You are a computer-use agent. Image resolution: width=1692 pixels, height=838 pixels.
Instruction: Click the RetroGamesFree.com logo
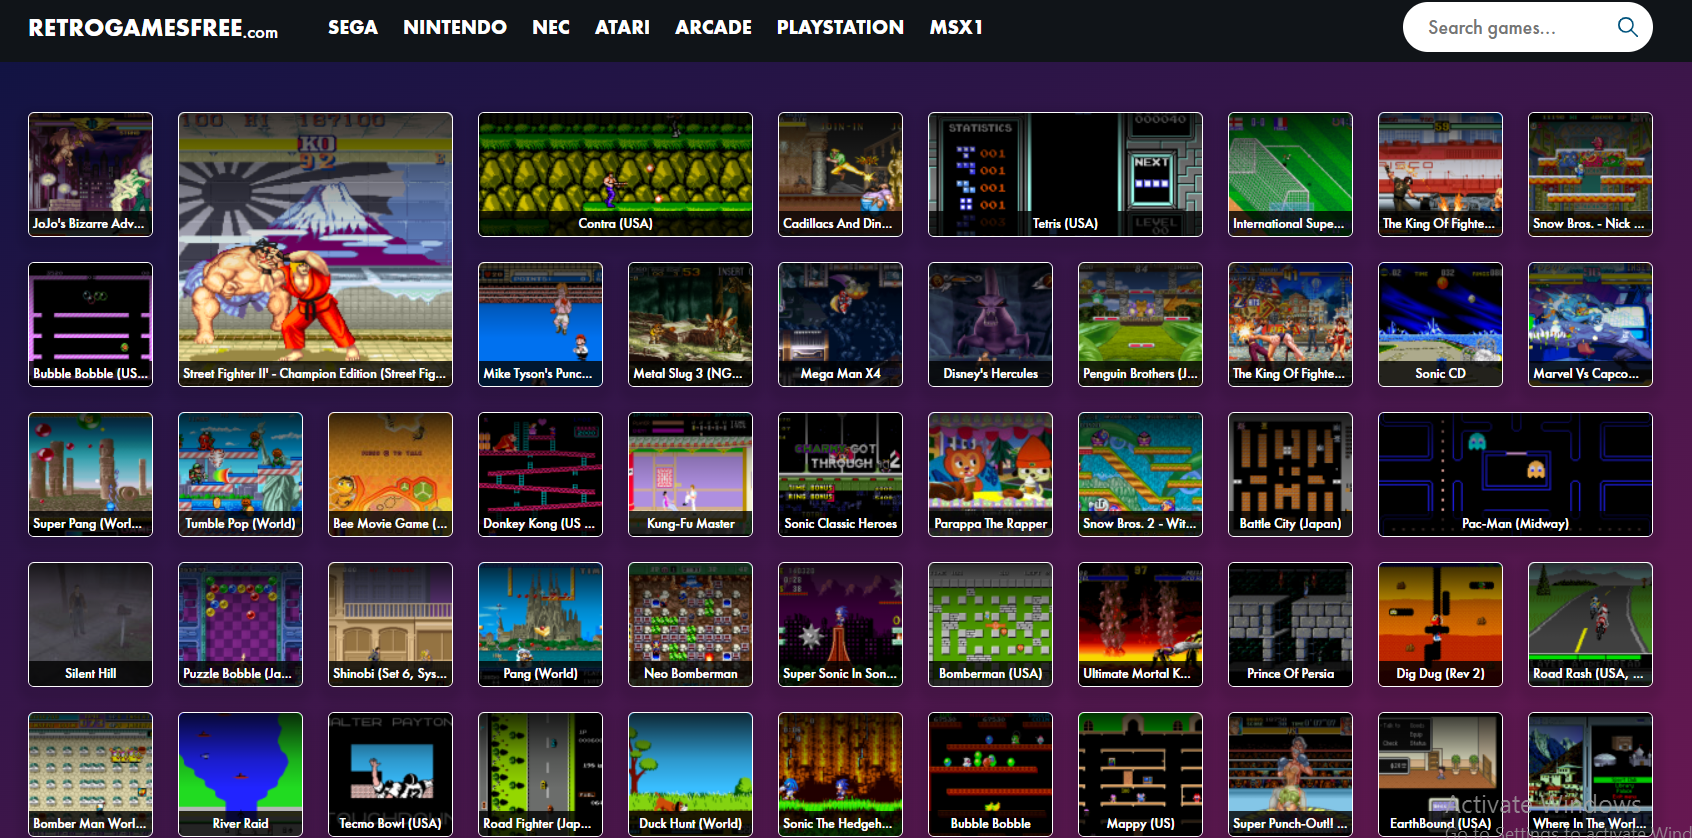[153, 28]
